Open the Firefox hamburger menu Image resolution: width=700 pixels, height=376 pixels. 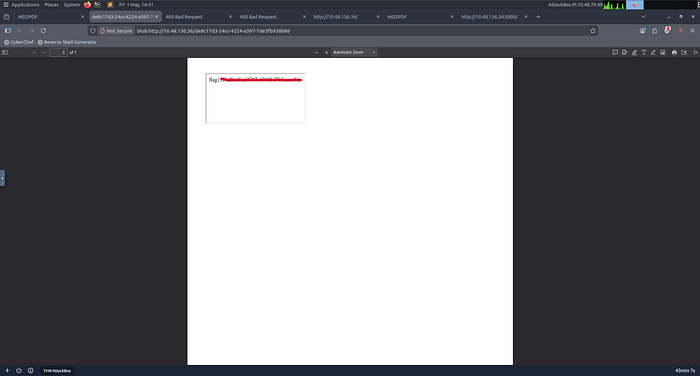692,31
